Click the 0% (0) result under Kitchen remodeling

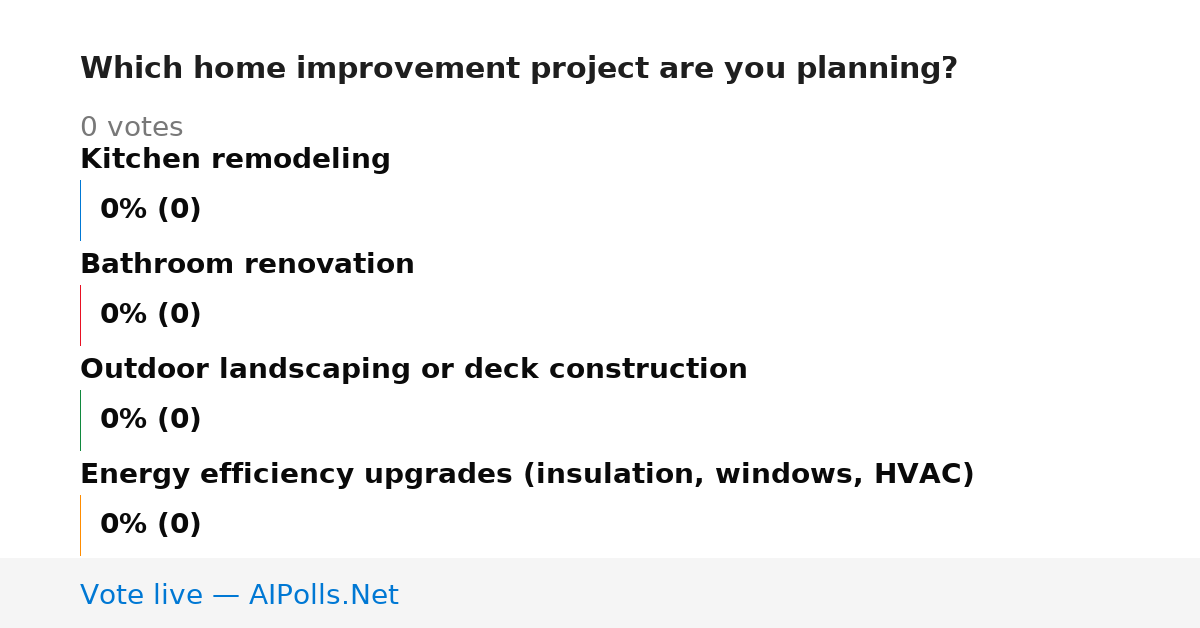pos(150,210)
